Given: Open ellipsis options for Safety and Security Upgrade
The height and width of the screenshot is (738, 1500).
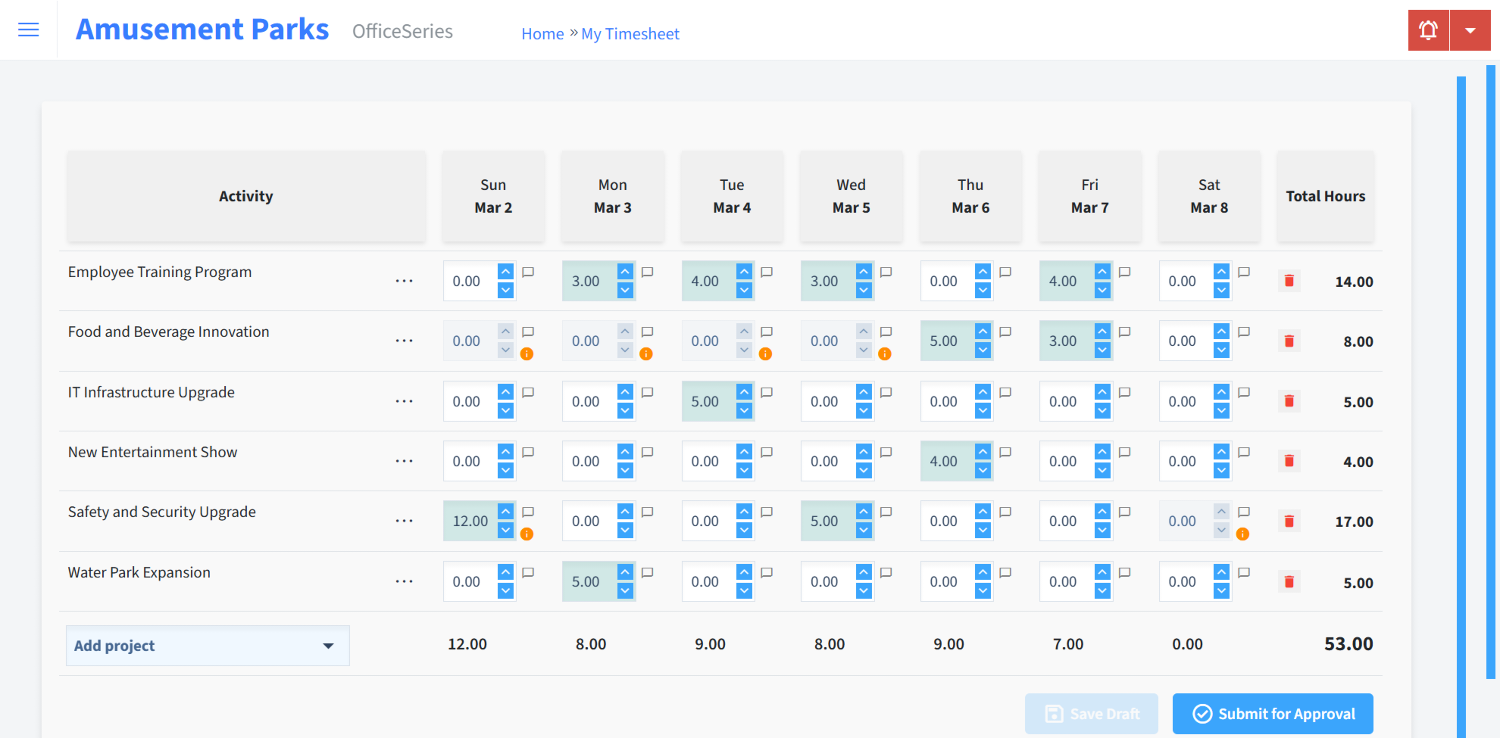Looking at the screenshot, I should coord(404,521).
